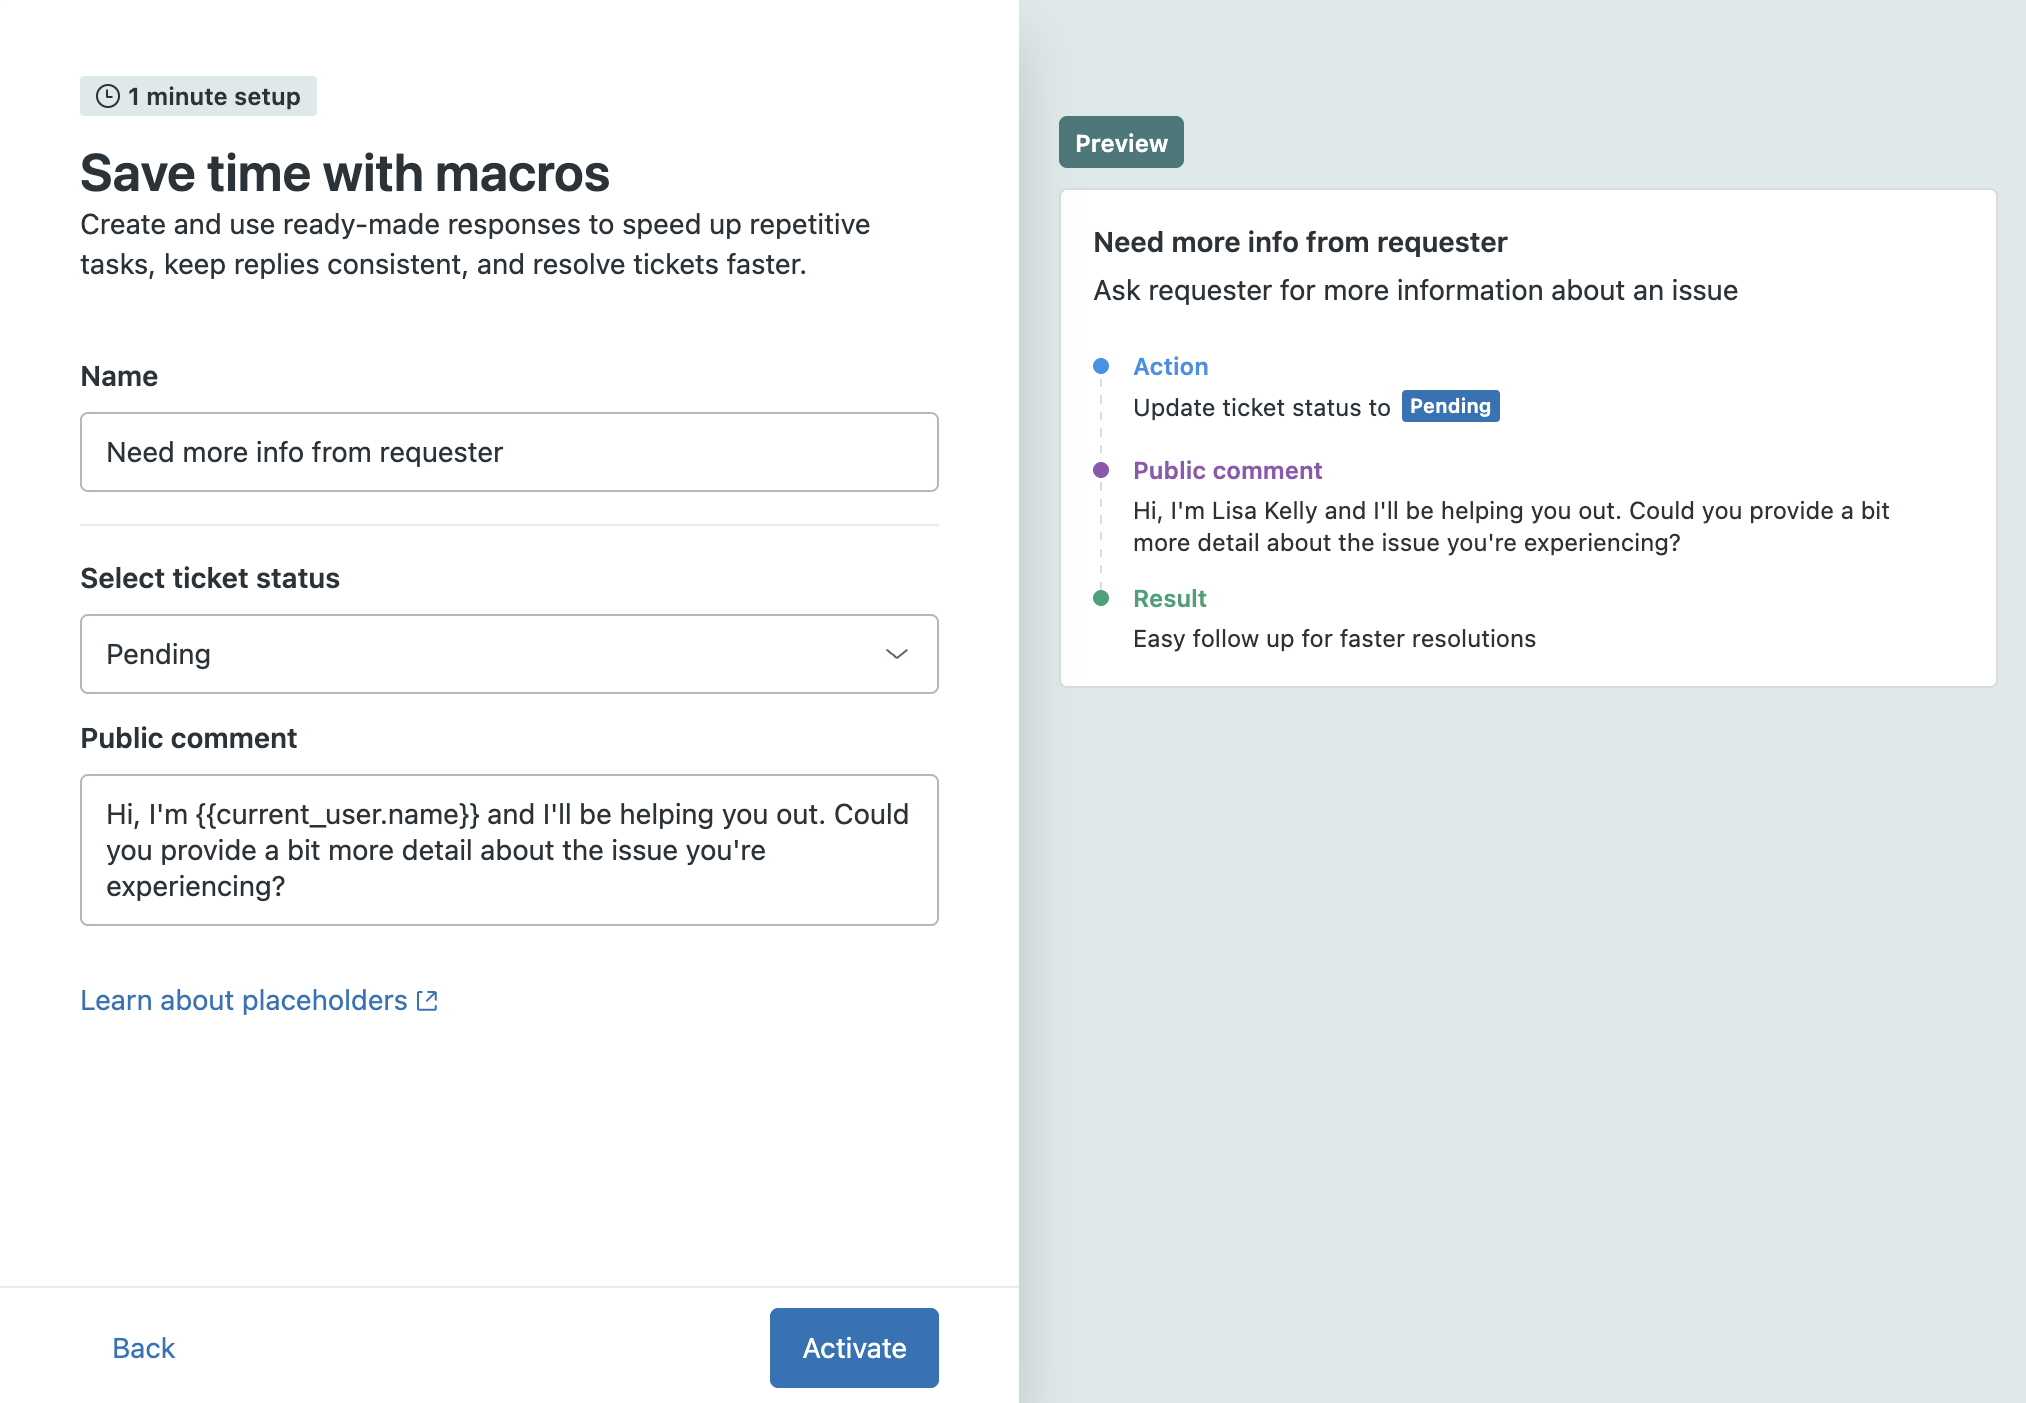
Task: Click the blue Action step dot
Action: (1101, 366)
